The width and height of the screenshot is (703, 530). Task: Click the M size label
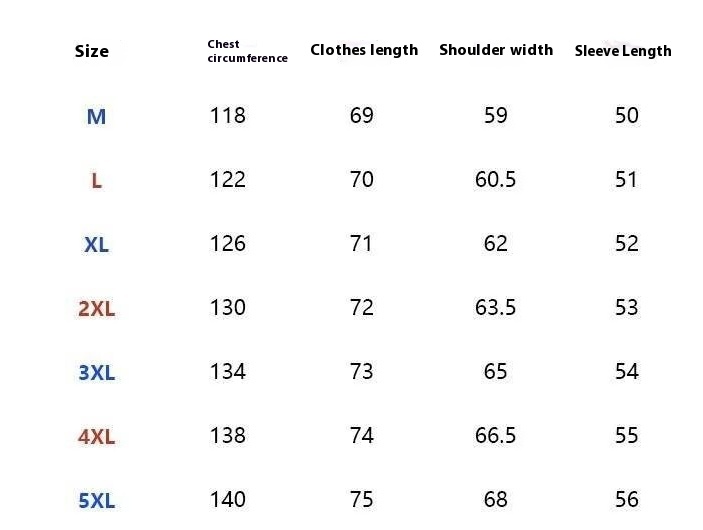pyautogui.click(x=96, y=117)
